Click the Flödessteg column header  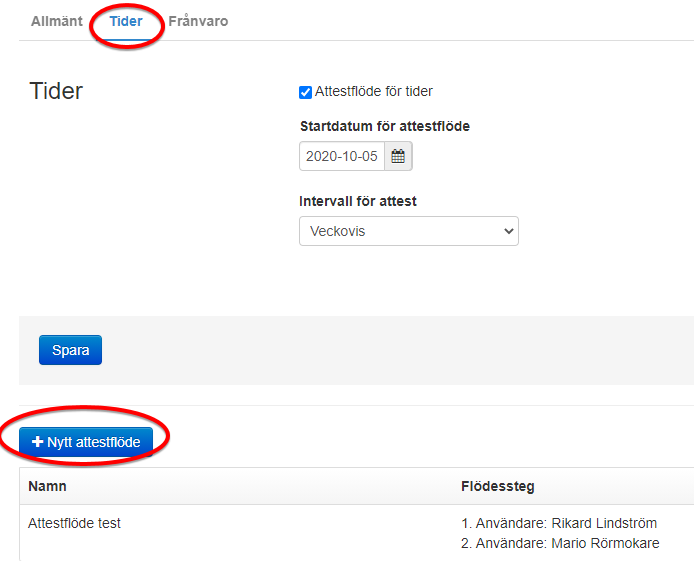point(497,487)
